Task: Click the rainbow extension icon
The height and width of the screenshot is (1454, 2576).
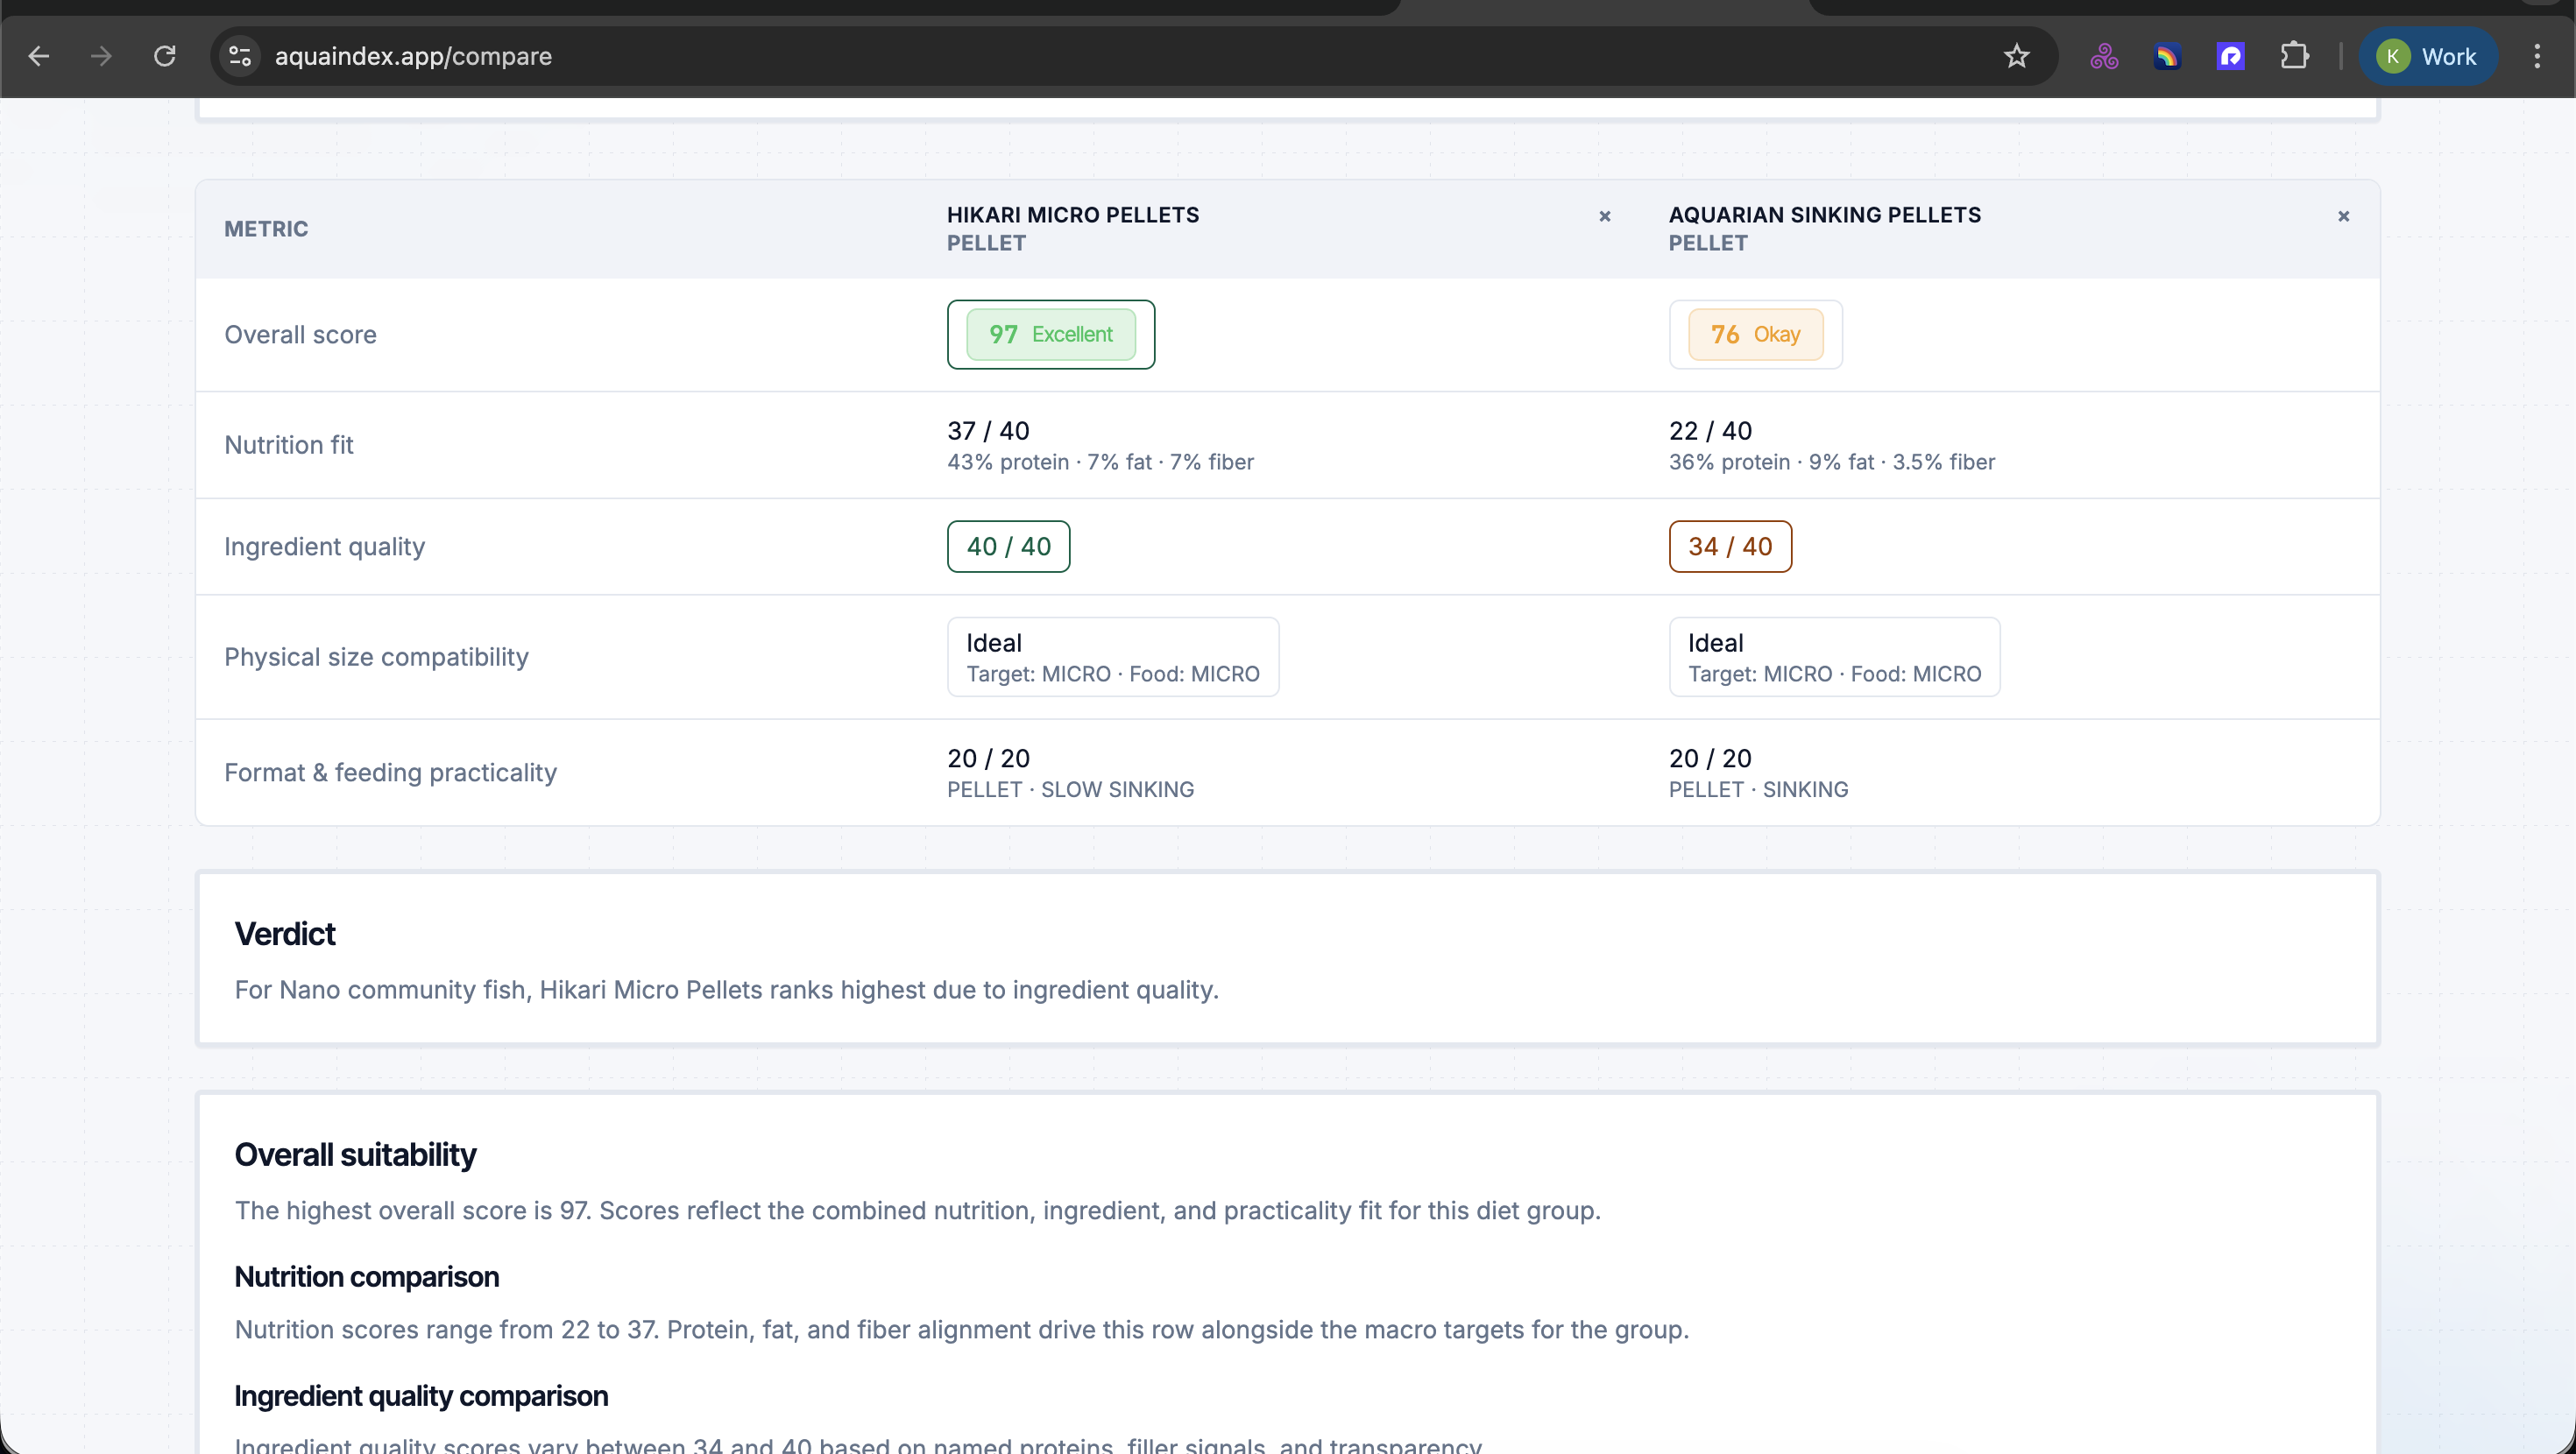Action: point(2167,55)
